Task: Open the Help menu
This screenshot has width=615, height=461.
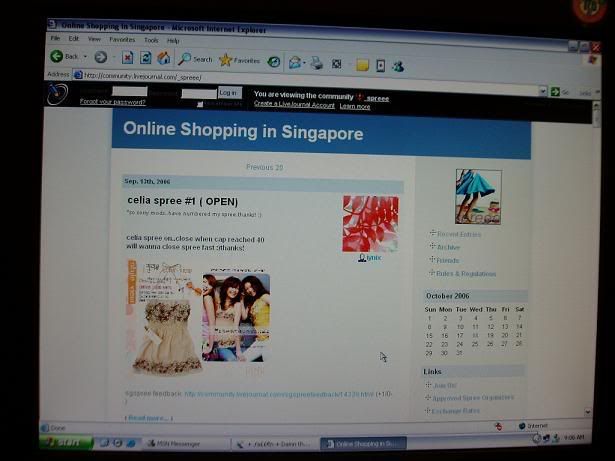Action: (173, 40)
